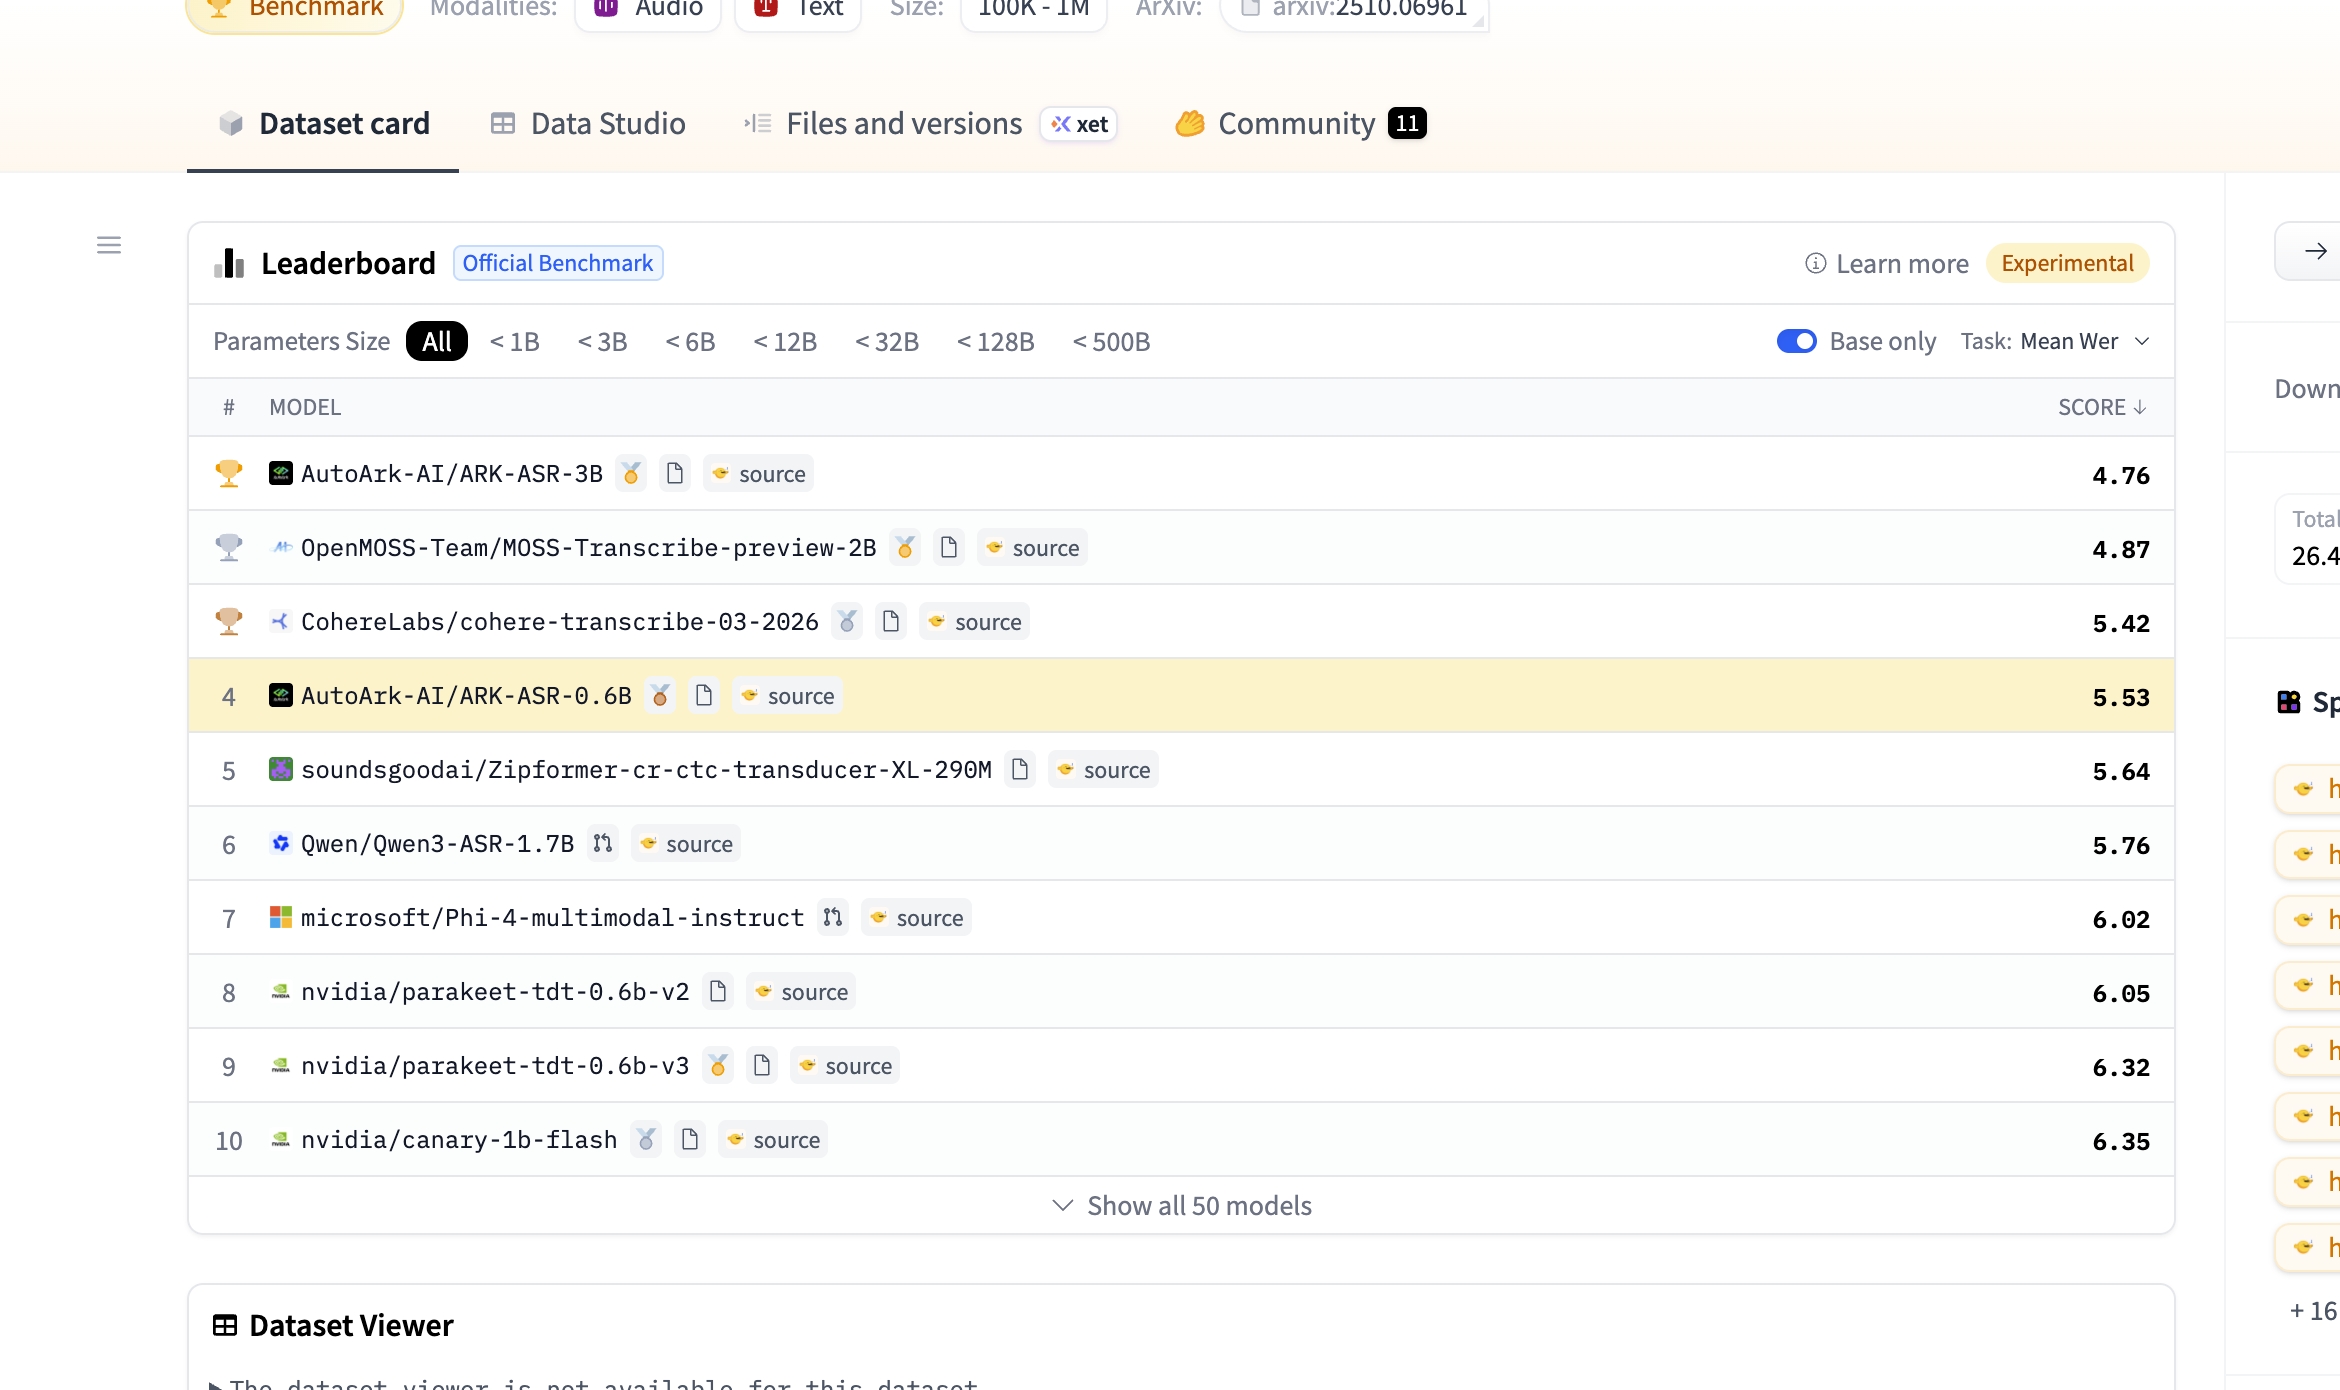The height and width of the screenshot is (1390, 2340).
Task: Click the 4.76 score value
Action: (2121, 475)
